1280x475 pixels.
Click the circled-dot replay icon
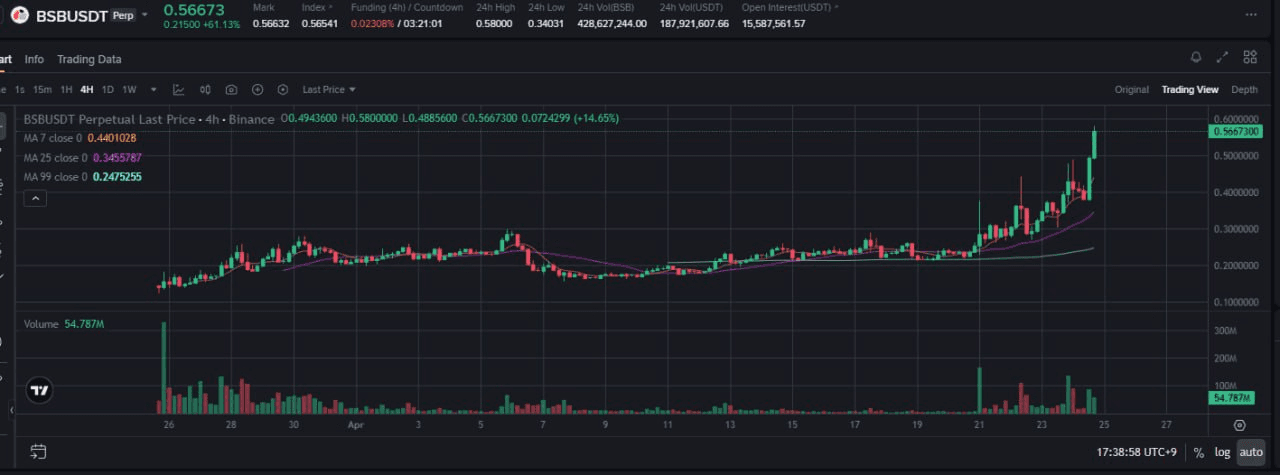click(x=283, y=90)
